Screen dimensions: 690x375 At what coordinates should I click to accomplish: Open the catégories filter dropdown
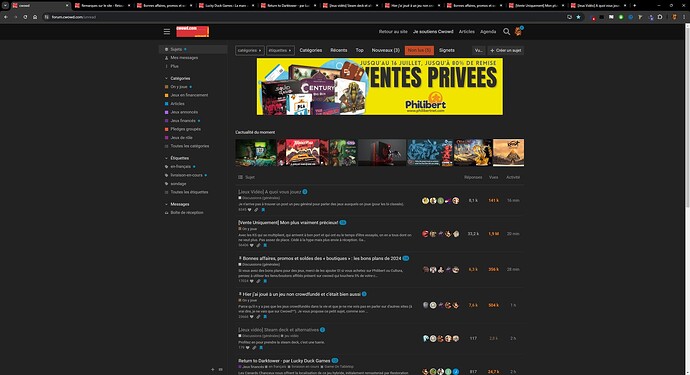click(250, 51)
